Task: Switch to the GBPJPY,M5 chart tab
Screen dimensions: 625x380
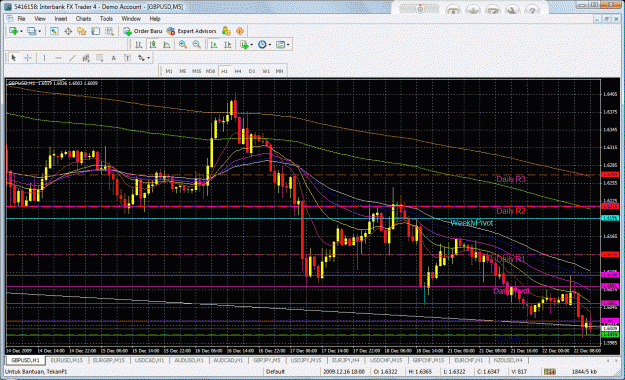Action: (267, 360)
